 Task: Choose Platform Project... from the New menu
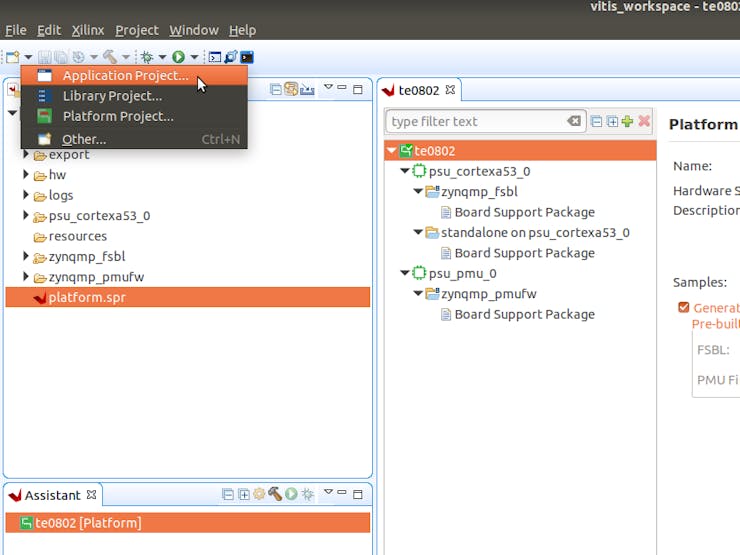(134, 116)
